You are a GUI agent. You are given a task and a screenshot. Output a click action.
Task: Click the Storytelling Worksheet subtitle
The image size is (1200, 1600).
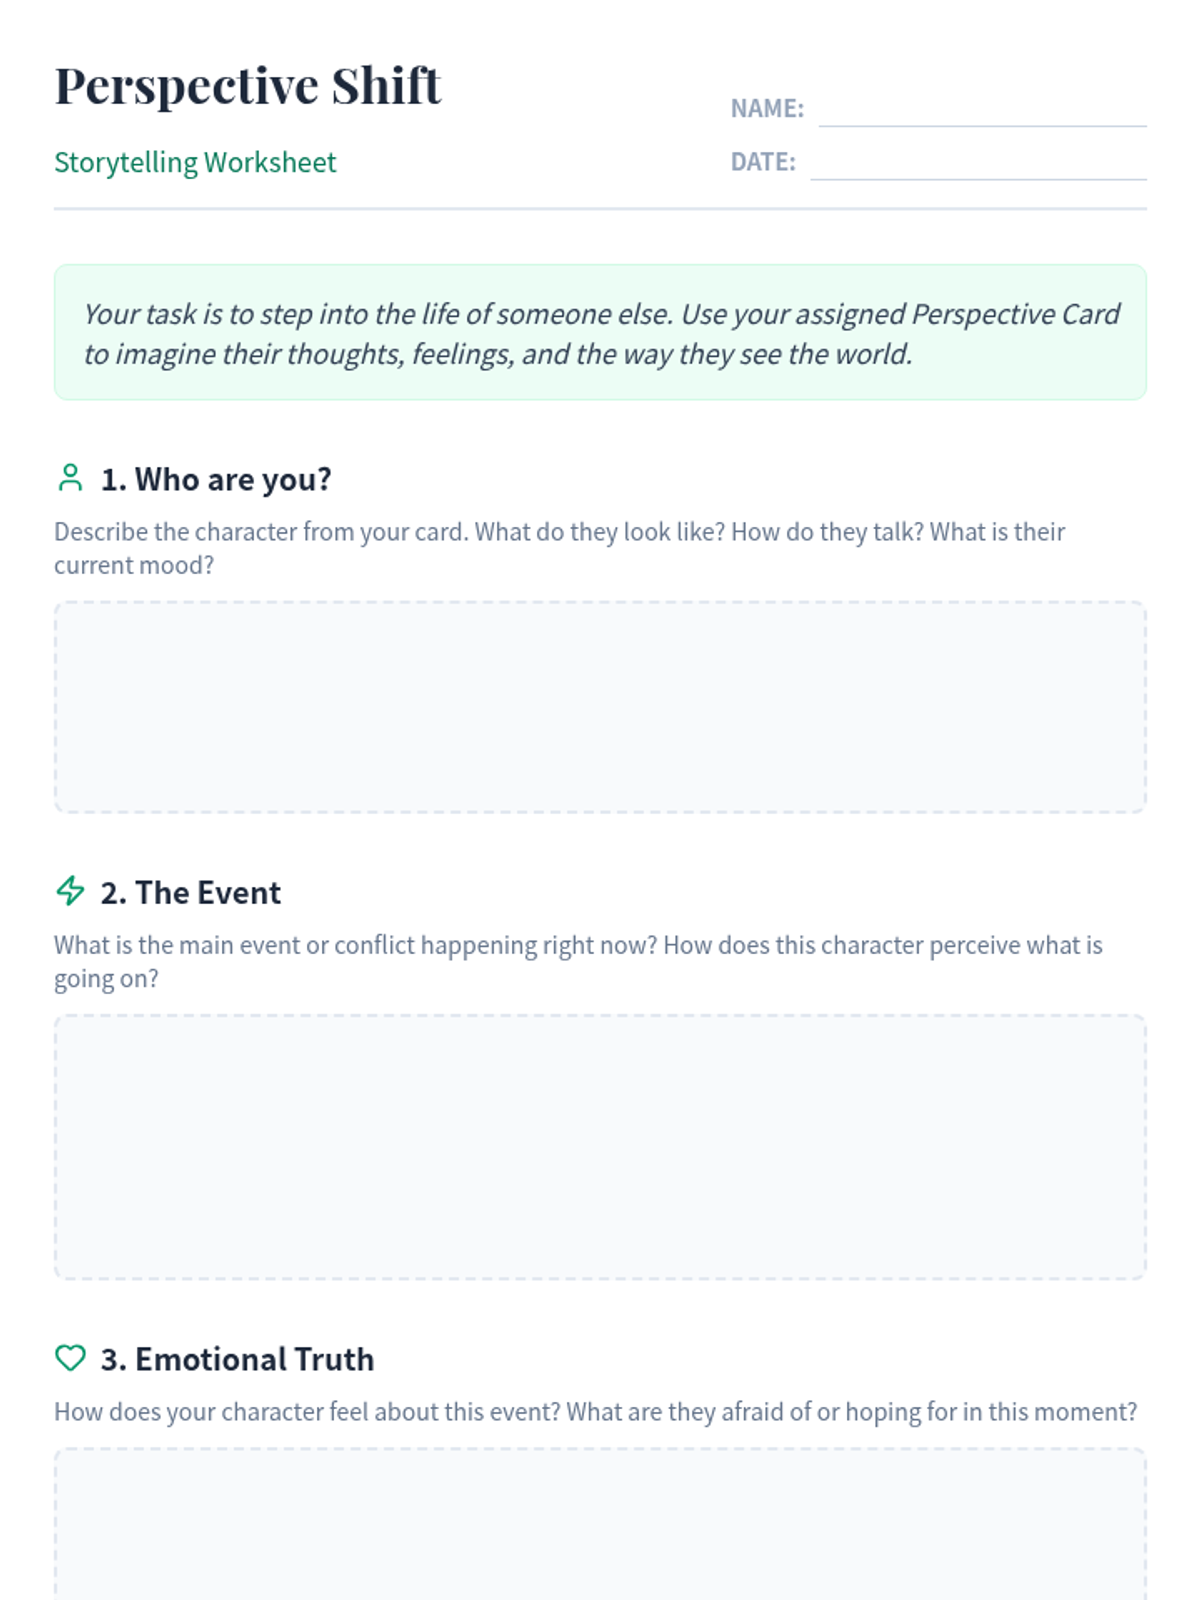pos(195,162)
